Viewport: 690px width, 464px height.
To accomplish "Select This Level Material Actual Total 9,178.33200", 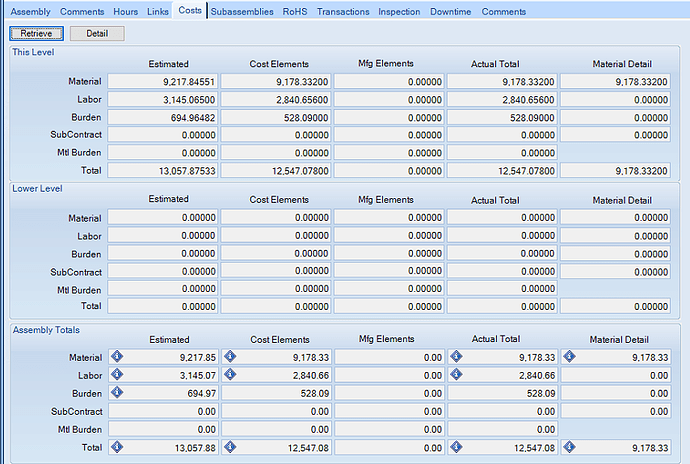I will [502, 81].
